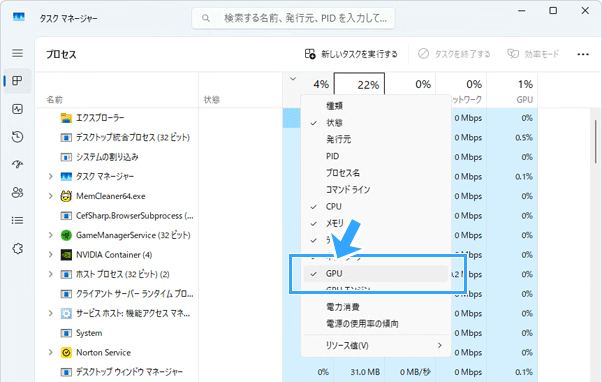This screenshot has height=382, width=602.
Task: Expand the タスク マネージャー process group
Action: (50, 176)
